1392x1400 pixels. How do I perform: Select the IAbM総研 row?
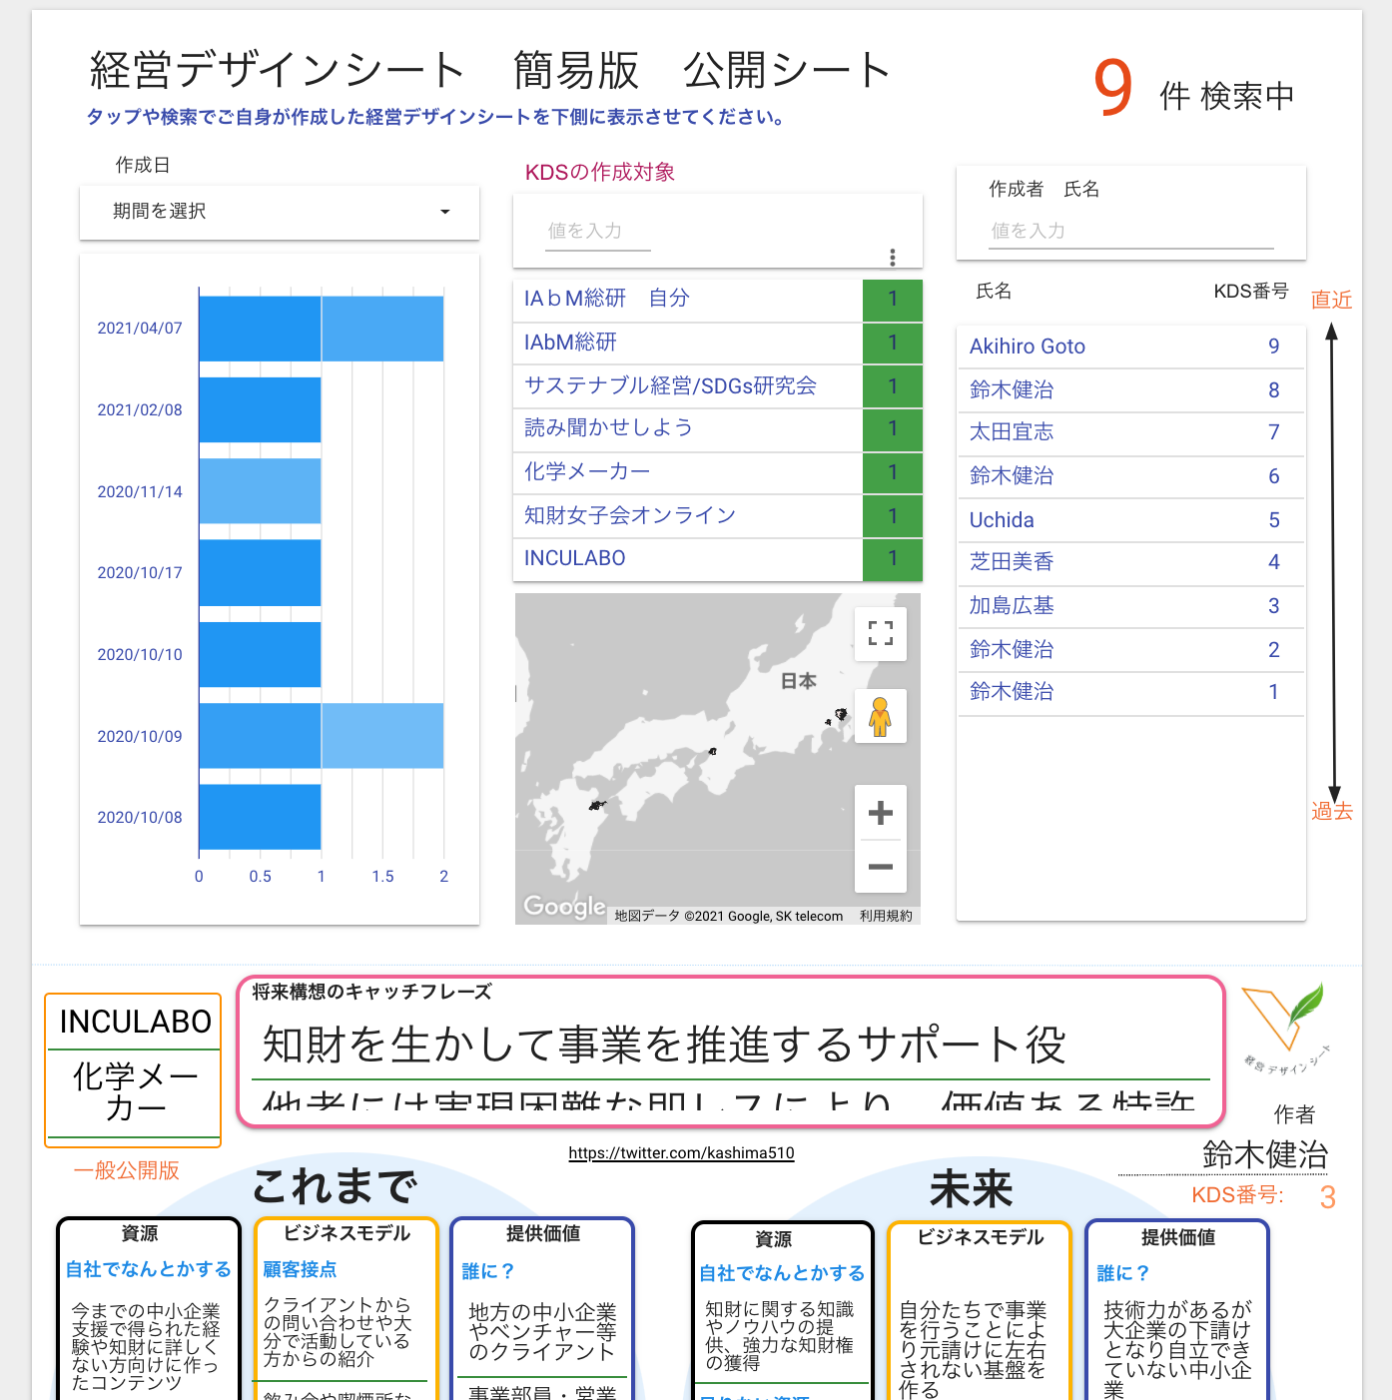[x=717, y=343]
